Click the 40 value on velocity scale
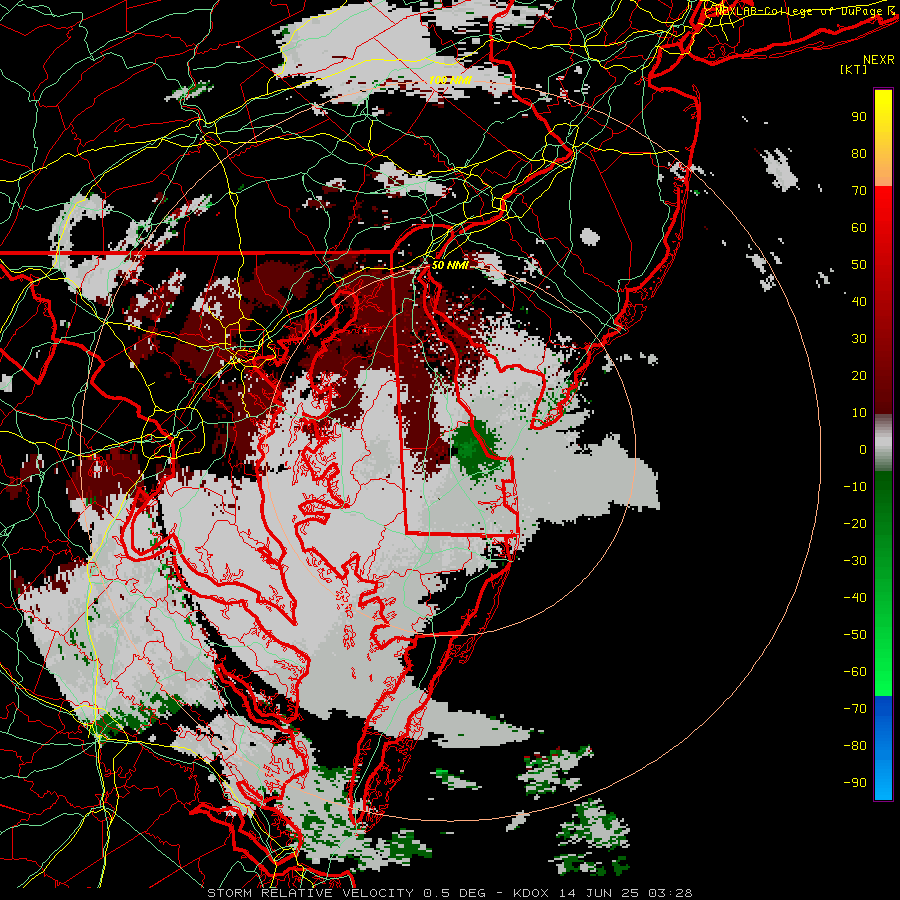 click(x=859, y=301)
